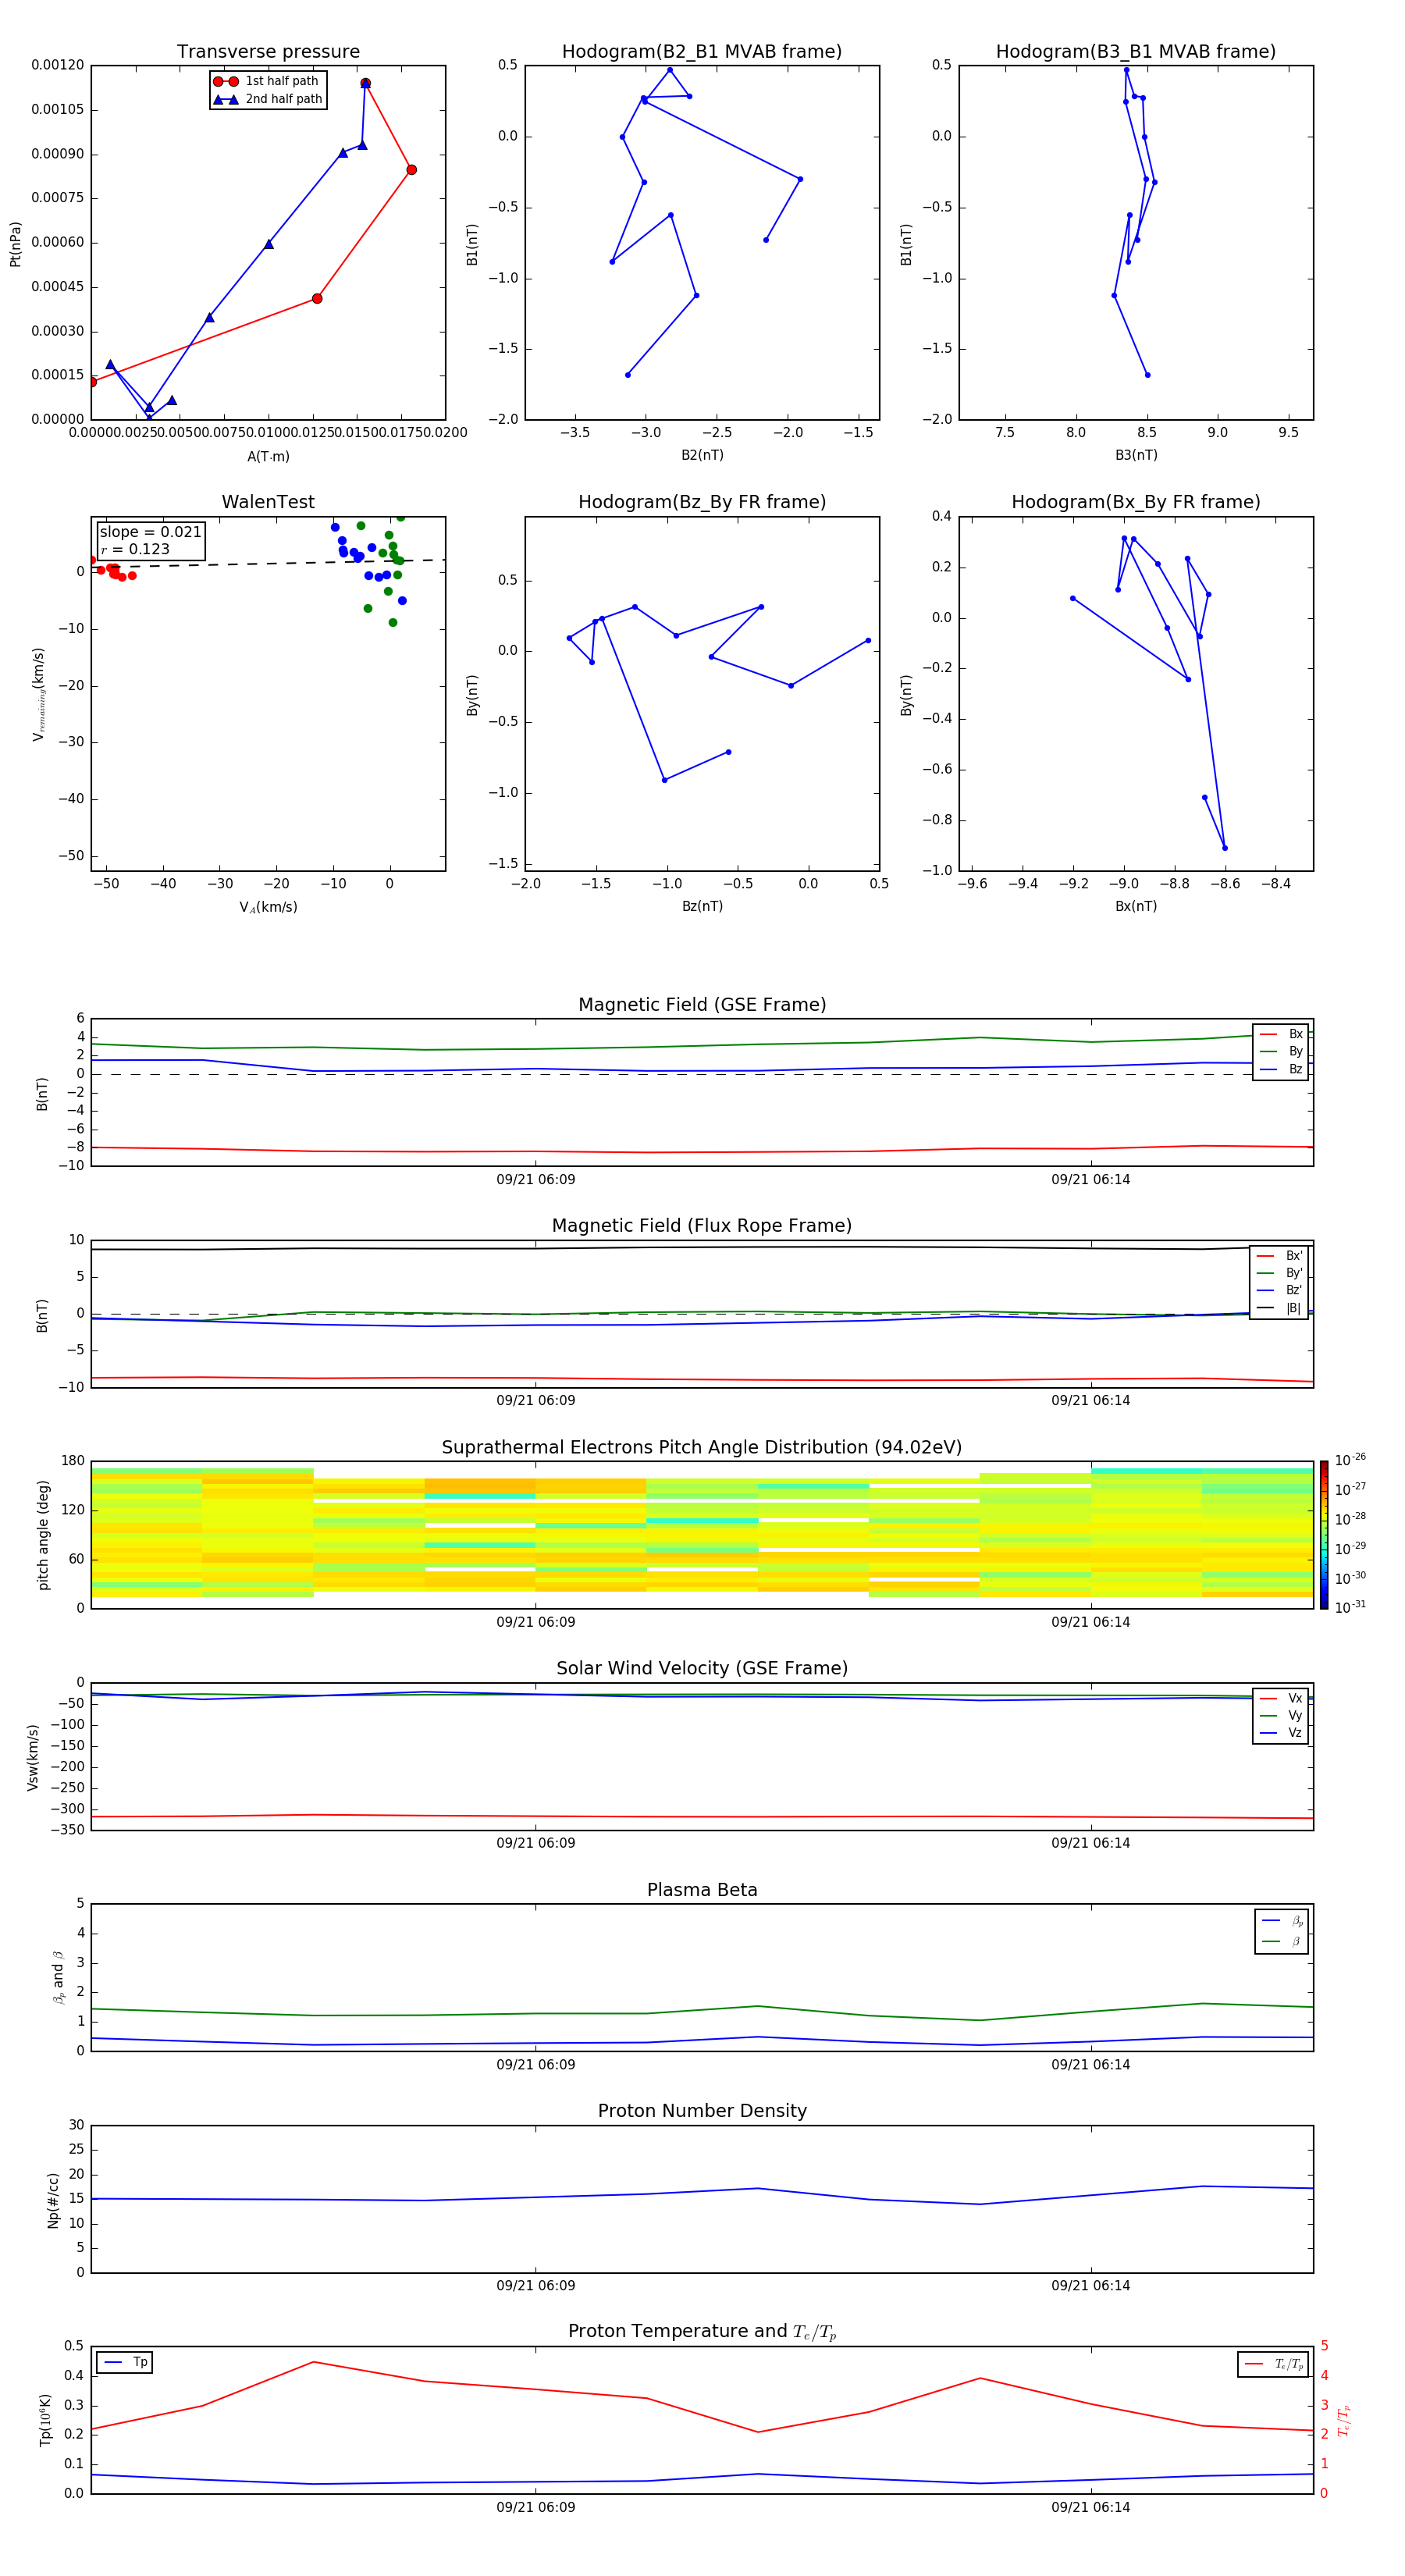1405x2576 pixels.
Task: Select the "|B|" flux rope legend entry
Action: [x=1279, y=1308]
